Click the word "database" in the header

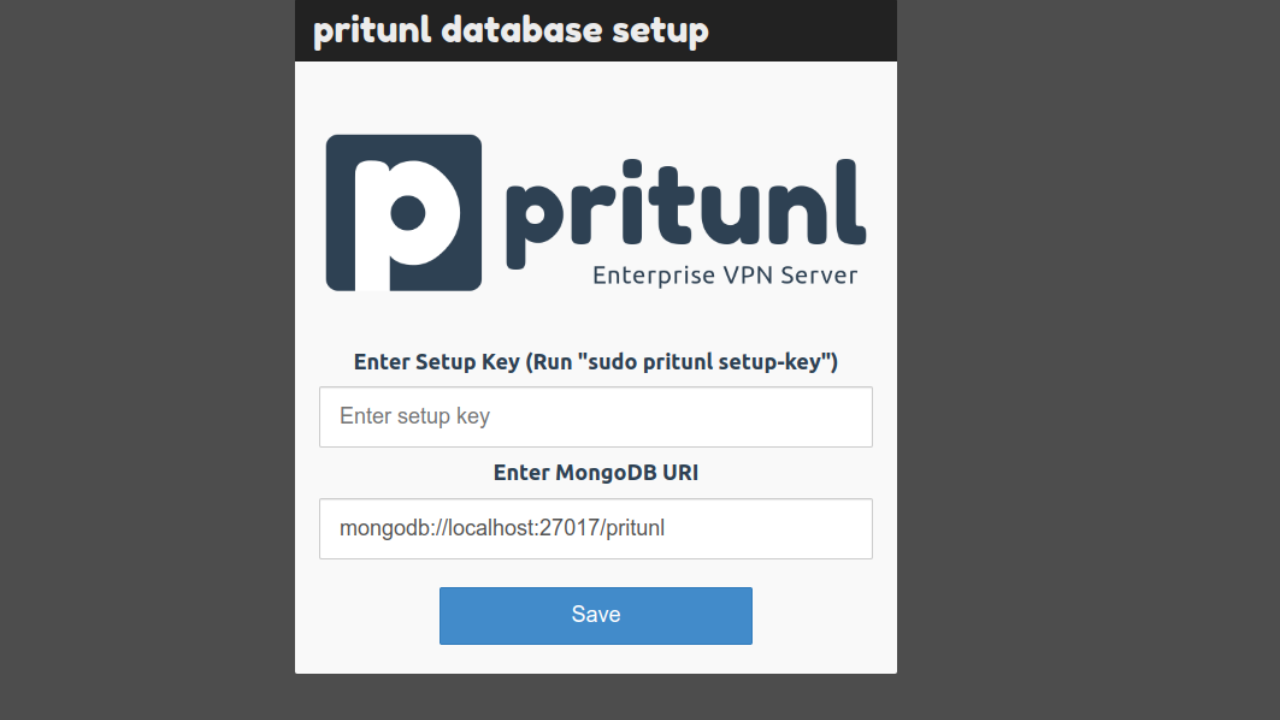pos(520,30)
